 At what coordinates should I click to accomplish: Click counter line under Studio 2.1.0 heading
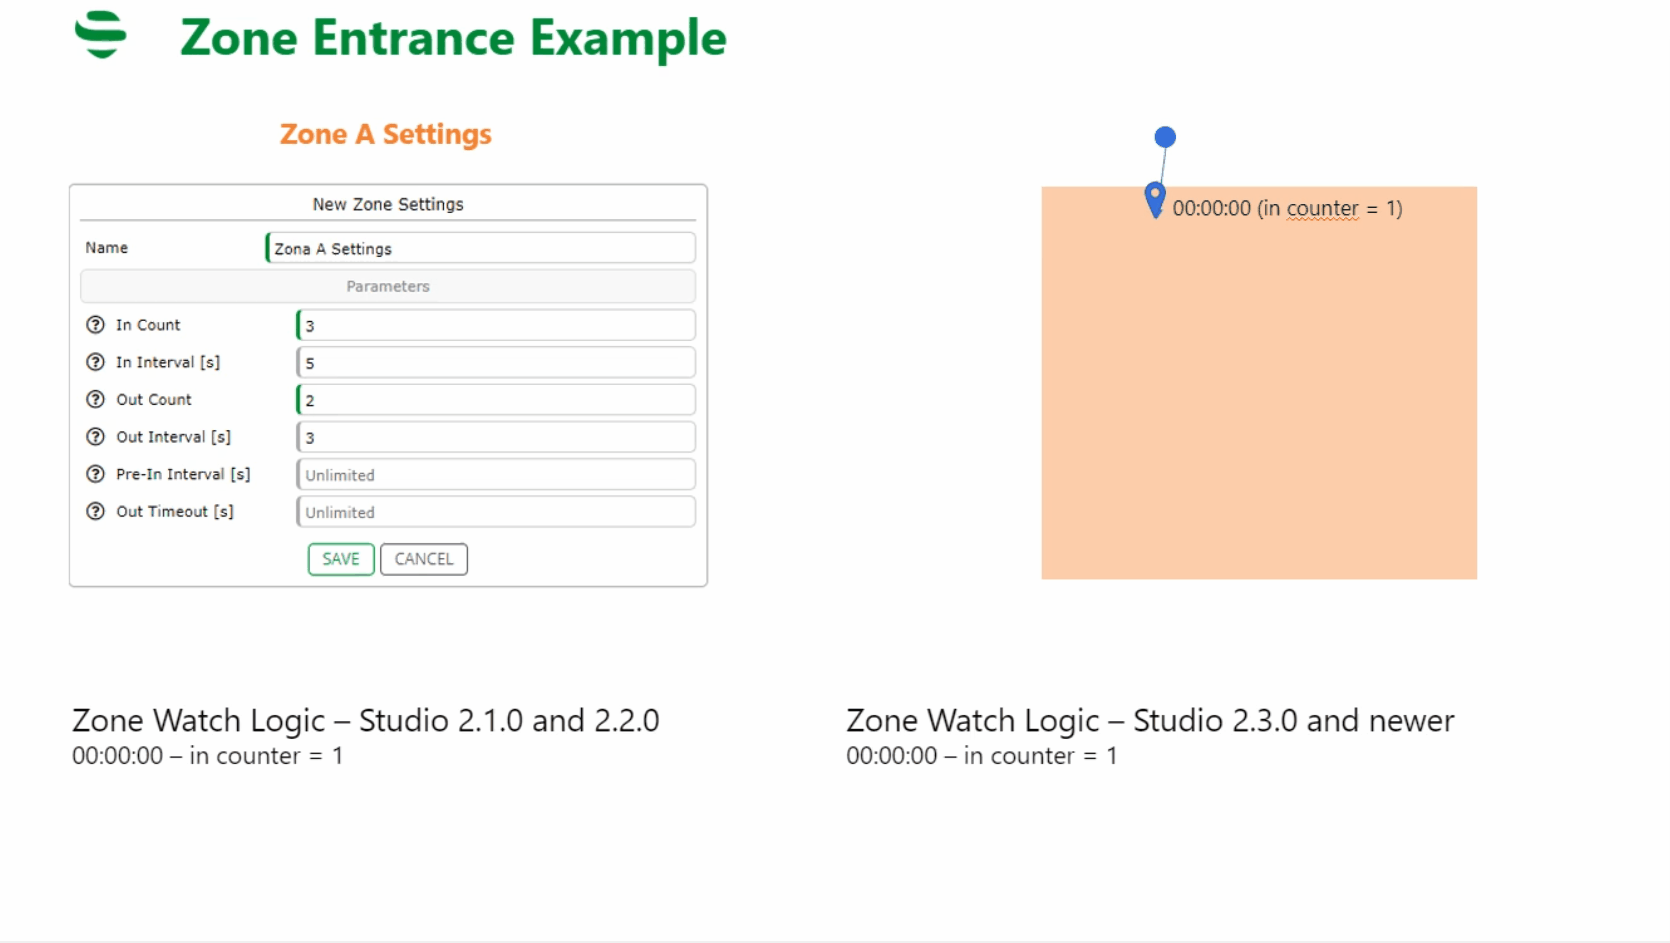point(207,756)
